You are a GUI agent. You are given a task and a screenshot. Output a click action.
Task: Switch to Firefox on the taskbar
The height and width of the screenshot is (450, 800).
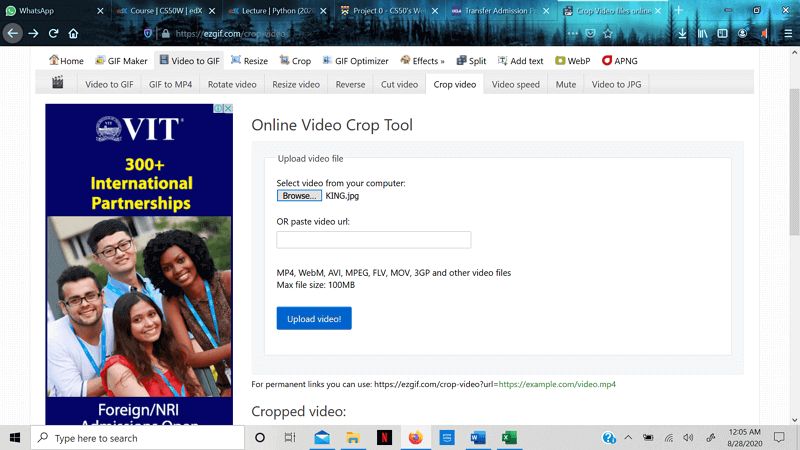415,438
